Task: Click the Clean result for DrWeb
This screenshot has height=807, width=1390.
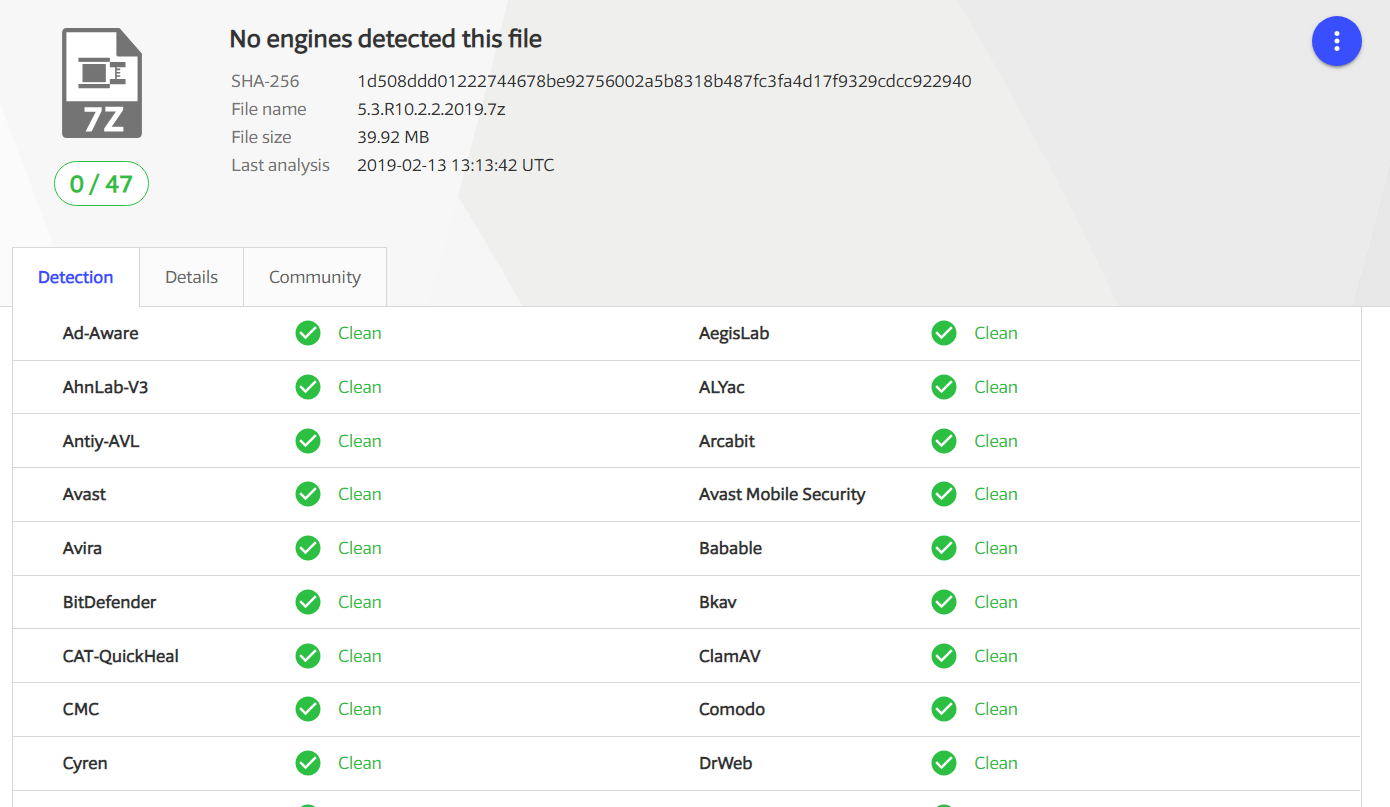Action: [996, 763]
